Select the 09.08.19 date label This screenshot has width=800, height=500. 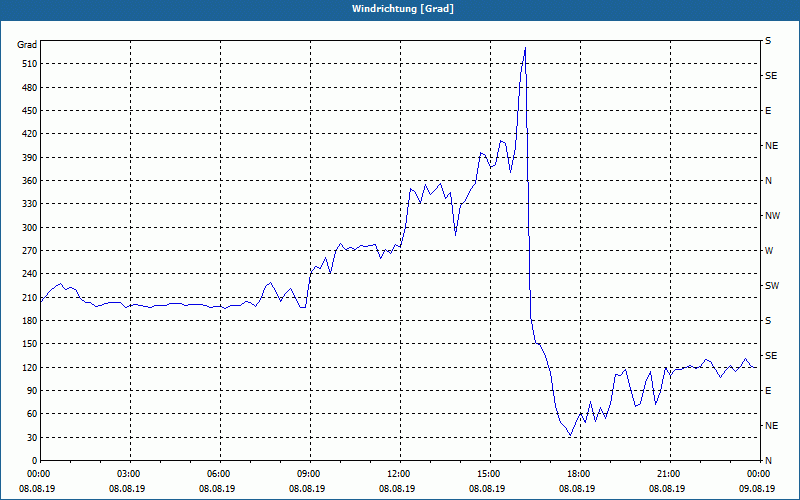[x=757, y=488]
